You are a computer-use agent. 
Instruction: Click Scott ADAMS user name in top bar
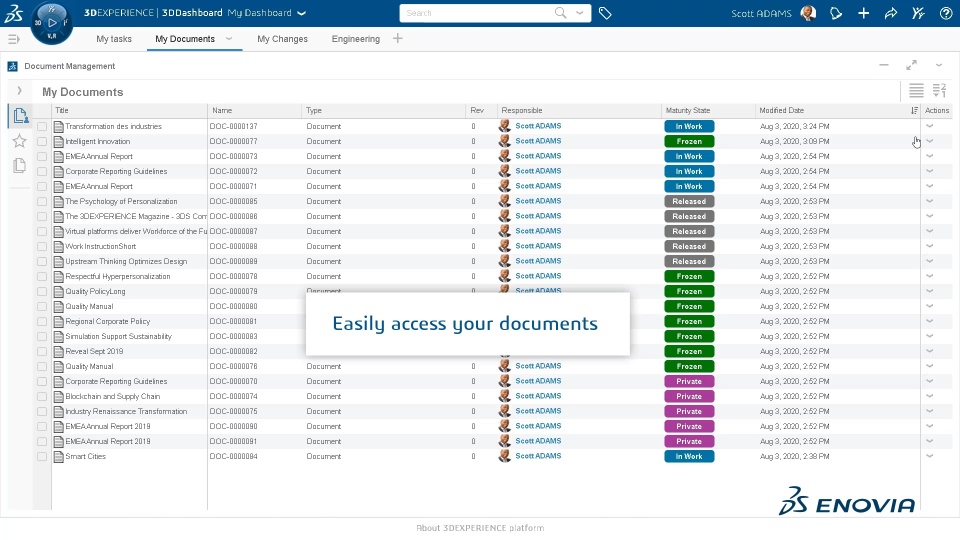coord(761,13)
